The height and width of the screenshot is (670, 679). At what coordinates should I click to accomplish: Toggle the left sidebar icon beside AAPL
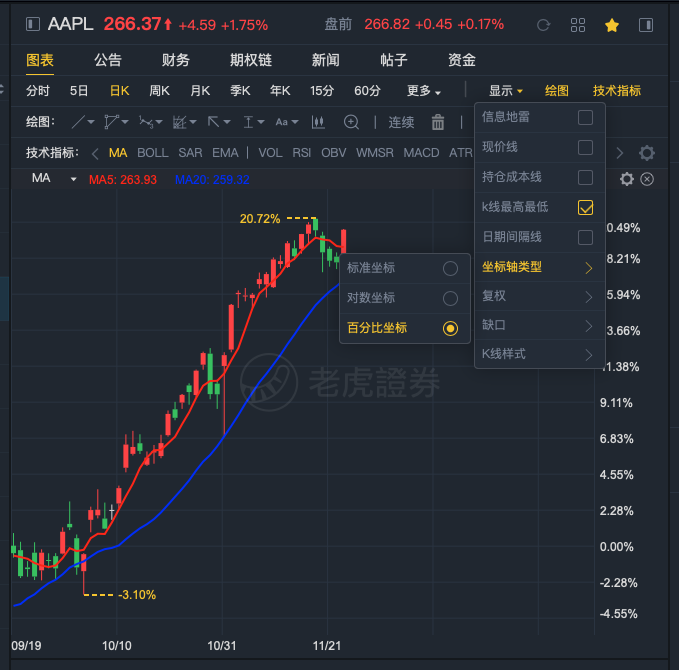click(x=33, y=24)
